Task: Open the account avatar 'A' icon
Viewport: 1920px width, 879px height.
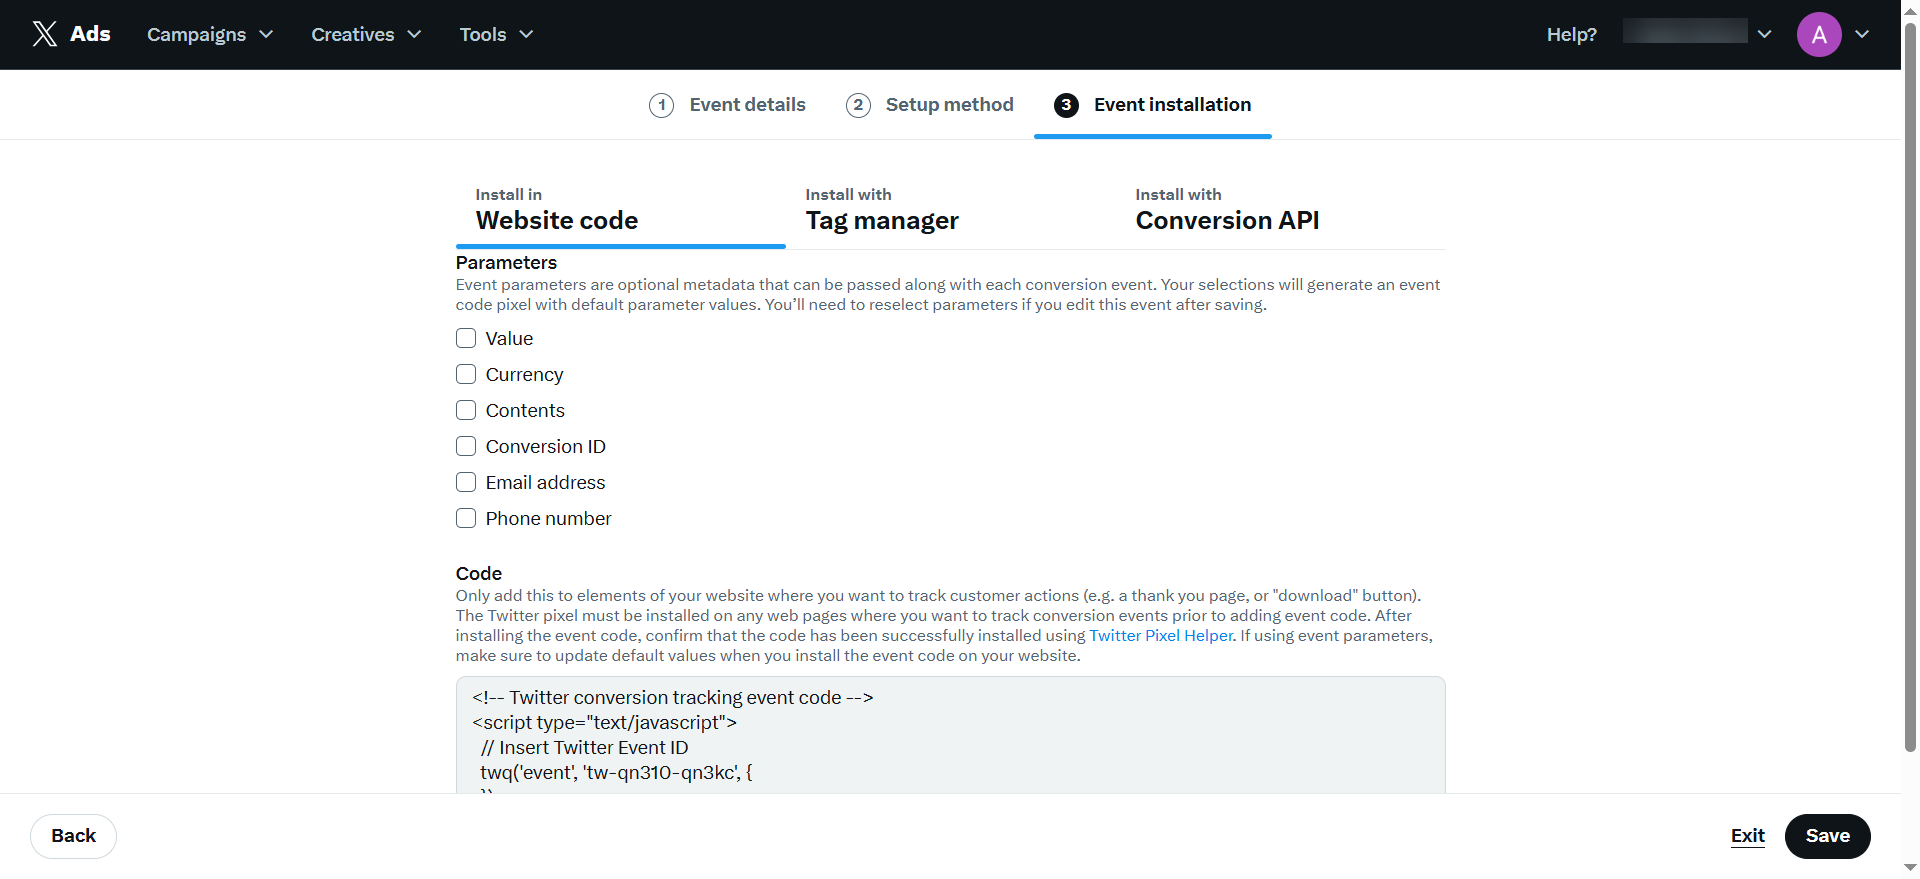Action: pyautogui.click(x=1819, y=34)
